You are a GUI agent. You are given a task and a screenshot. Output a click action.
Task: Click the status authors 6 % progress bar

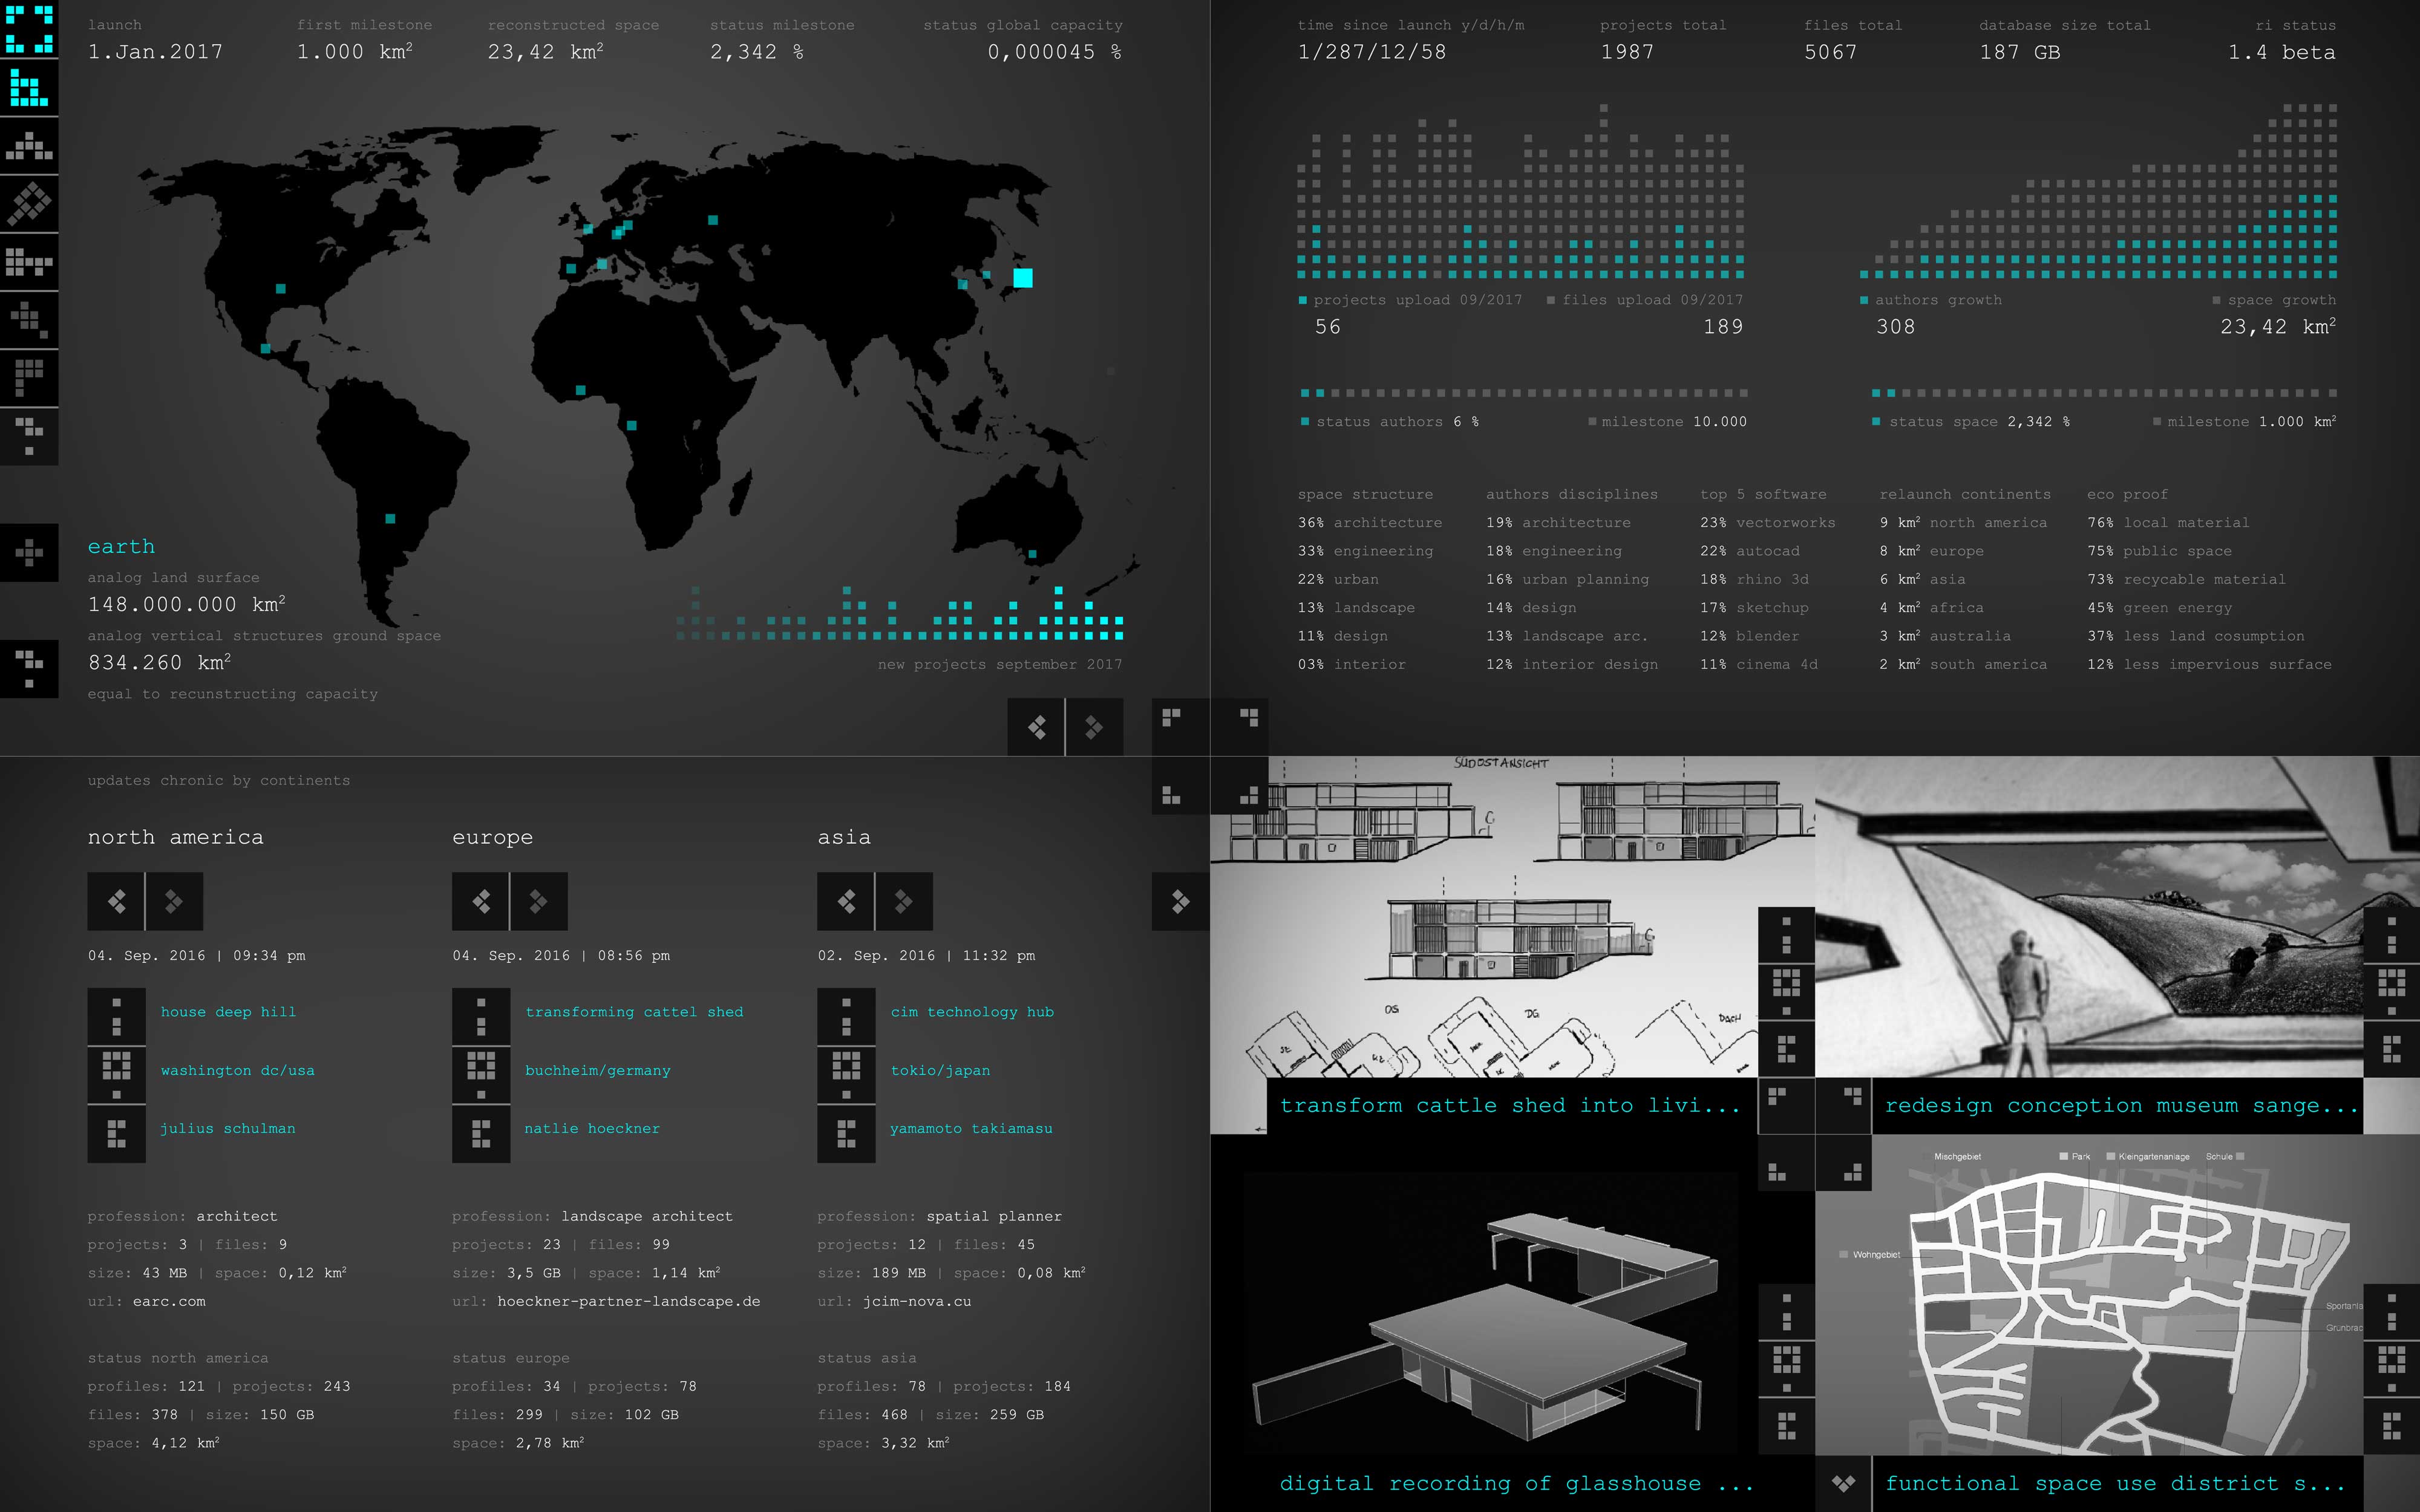point(1524,393)
